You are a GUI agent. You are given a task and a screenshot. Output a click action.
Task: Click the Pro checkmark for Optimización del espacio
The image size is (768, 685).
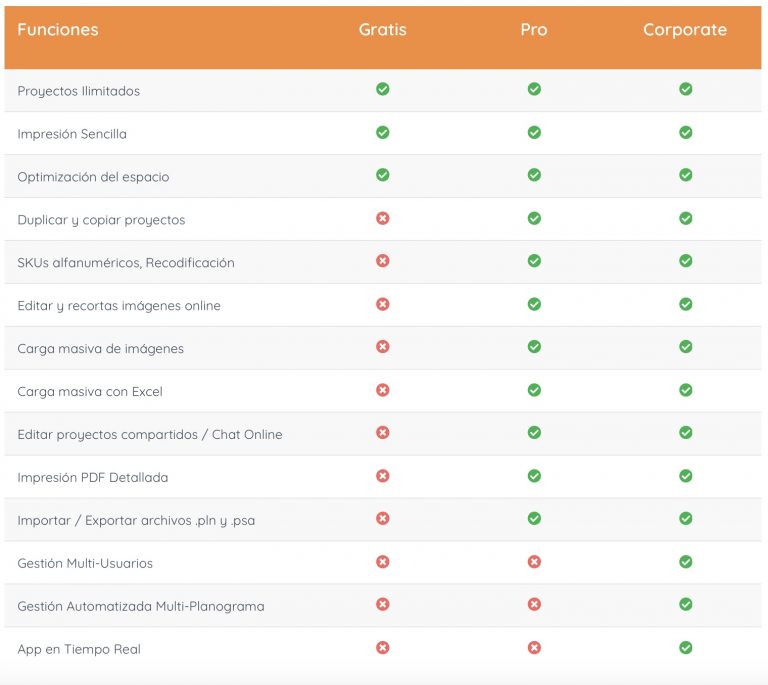[534, 175]
